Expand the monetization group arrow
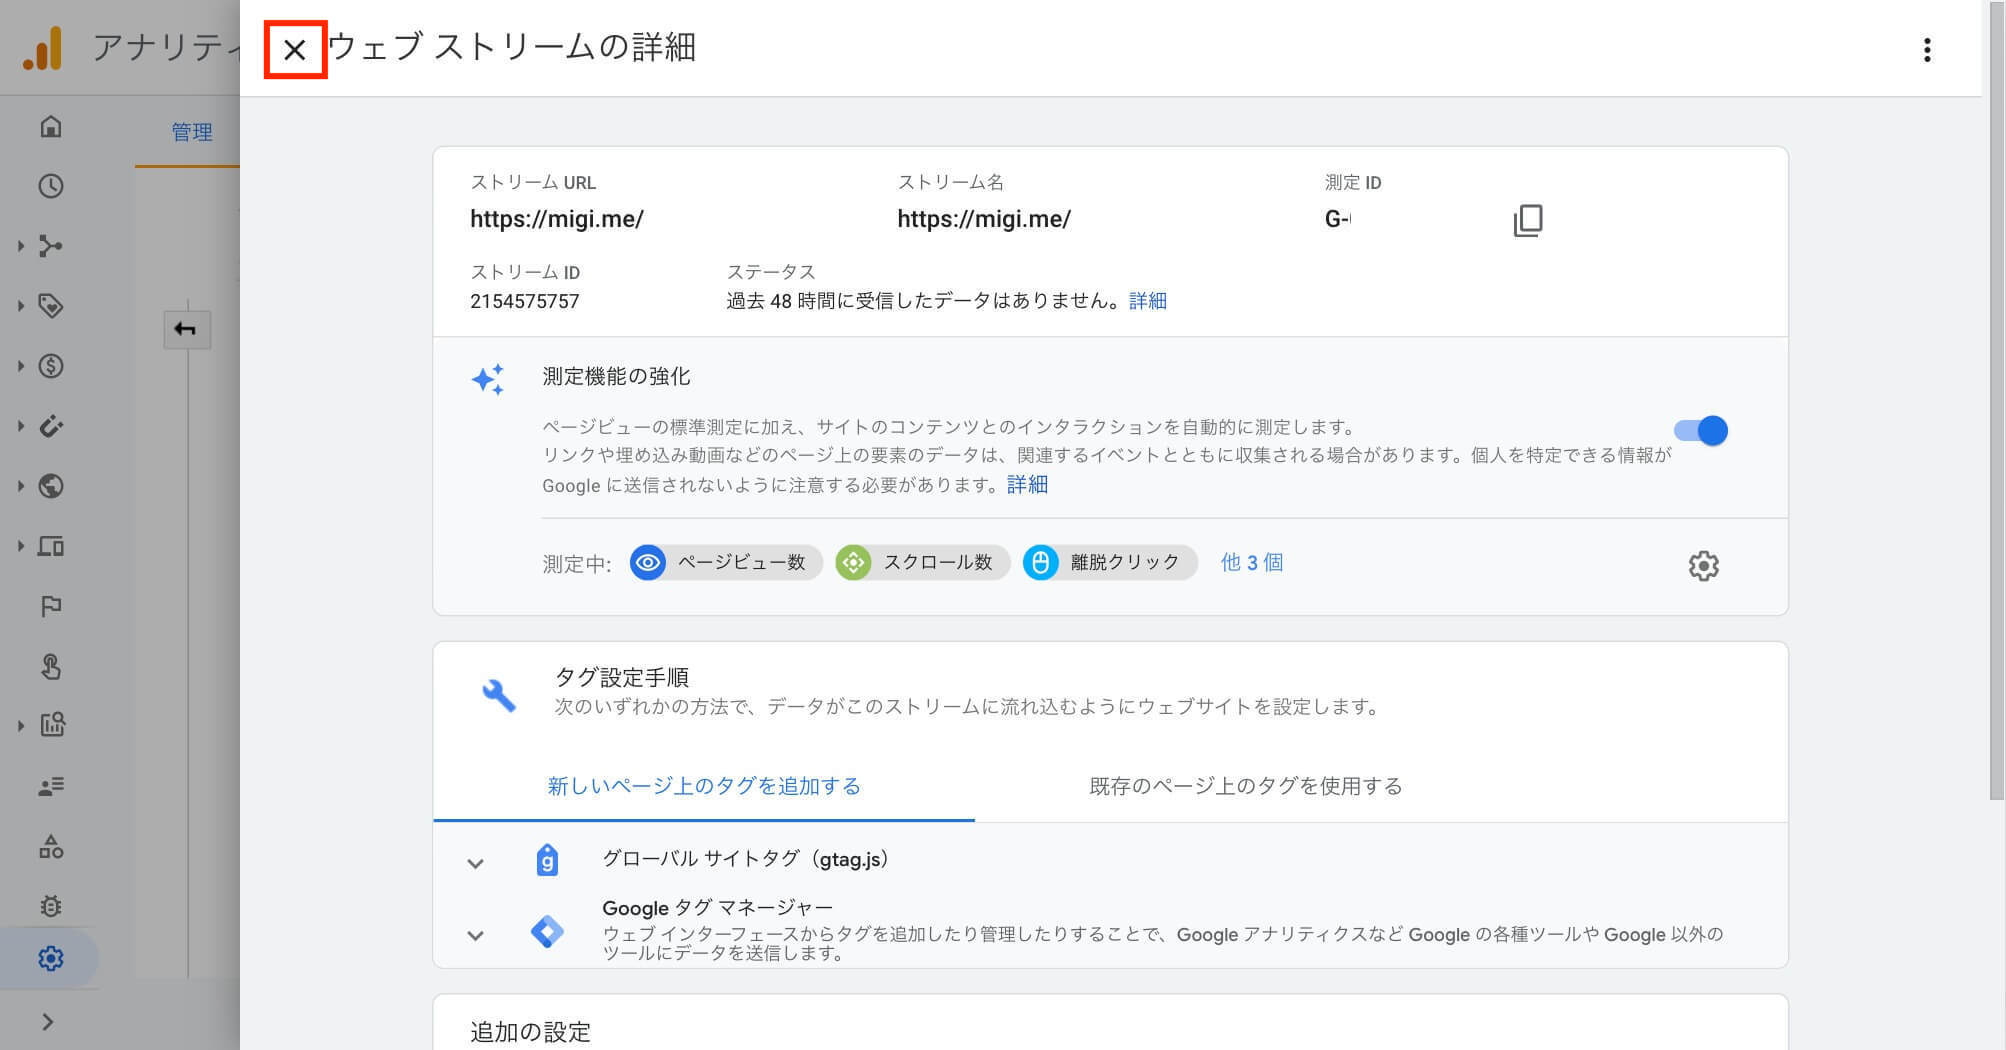Image resolution: width=2006 pixels, height=1050 pixels. (20, 366)
